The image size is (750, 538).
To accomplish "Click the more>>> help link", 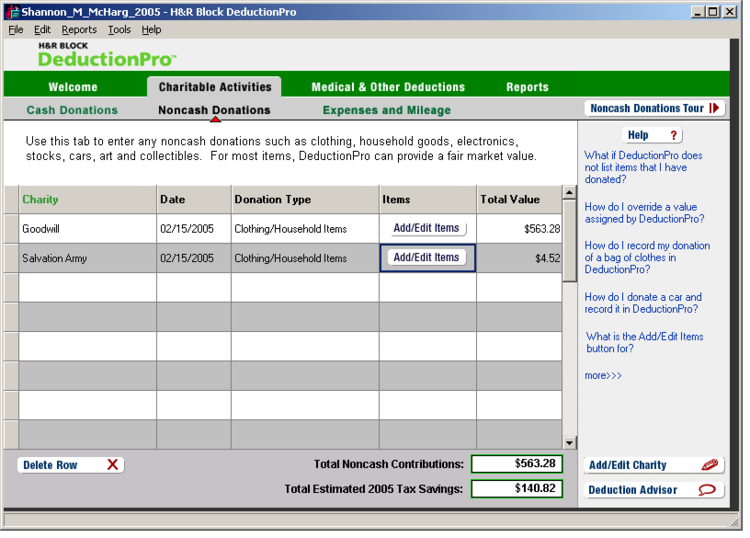I will (x=603, y=375).
